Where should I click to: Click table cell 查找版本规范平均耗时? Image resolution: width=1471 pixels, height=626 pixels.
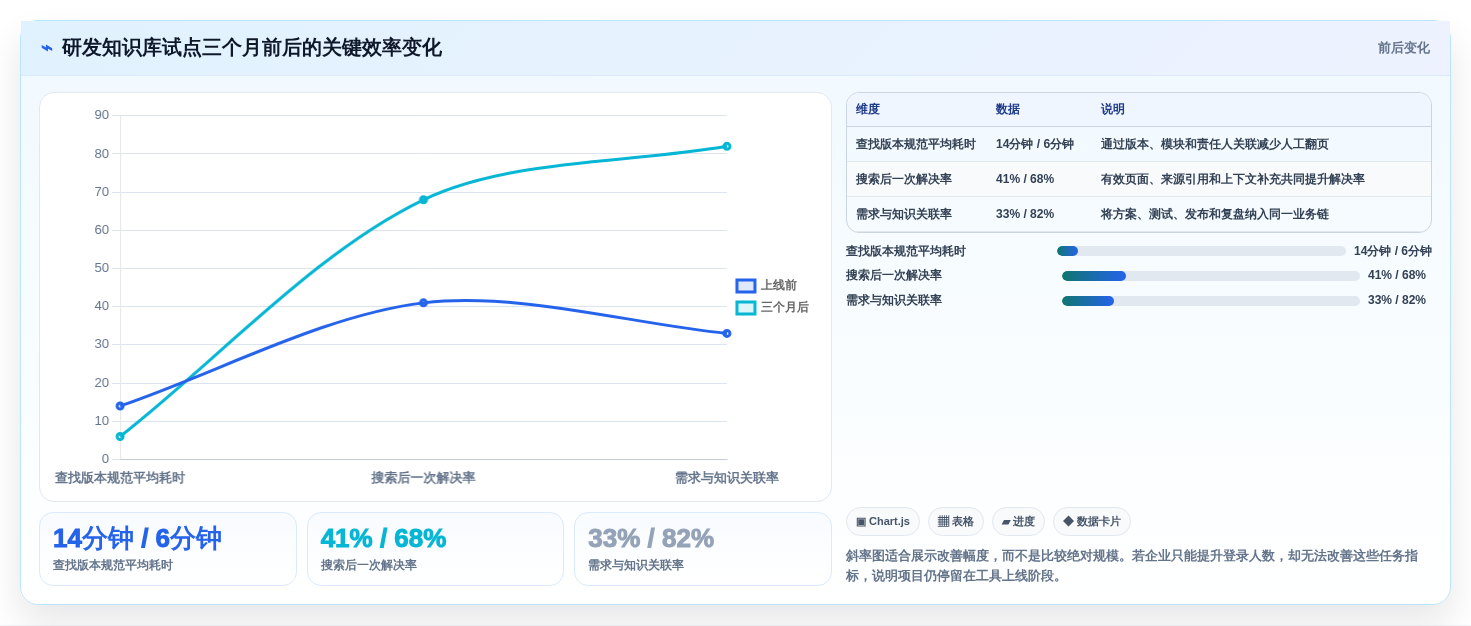tap(916, 144)
